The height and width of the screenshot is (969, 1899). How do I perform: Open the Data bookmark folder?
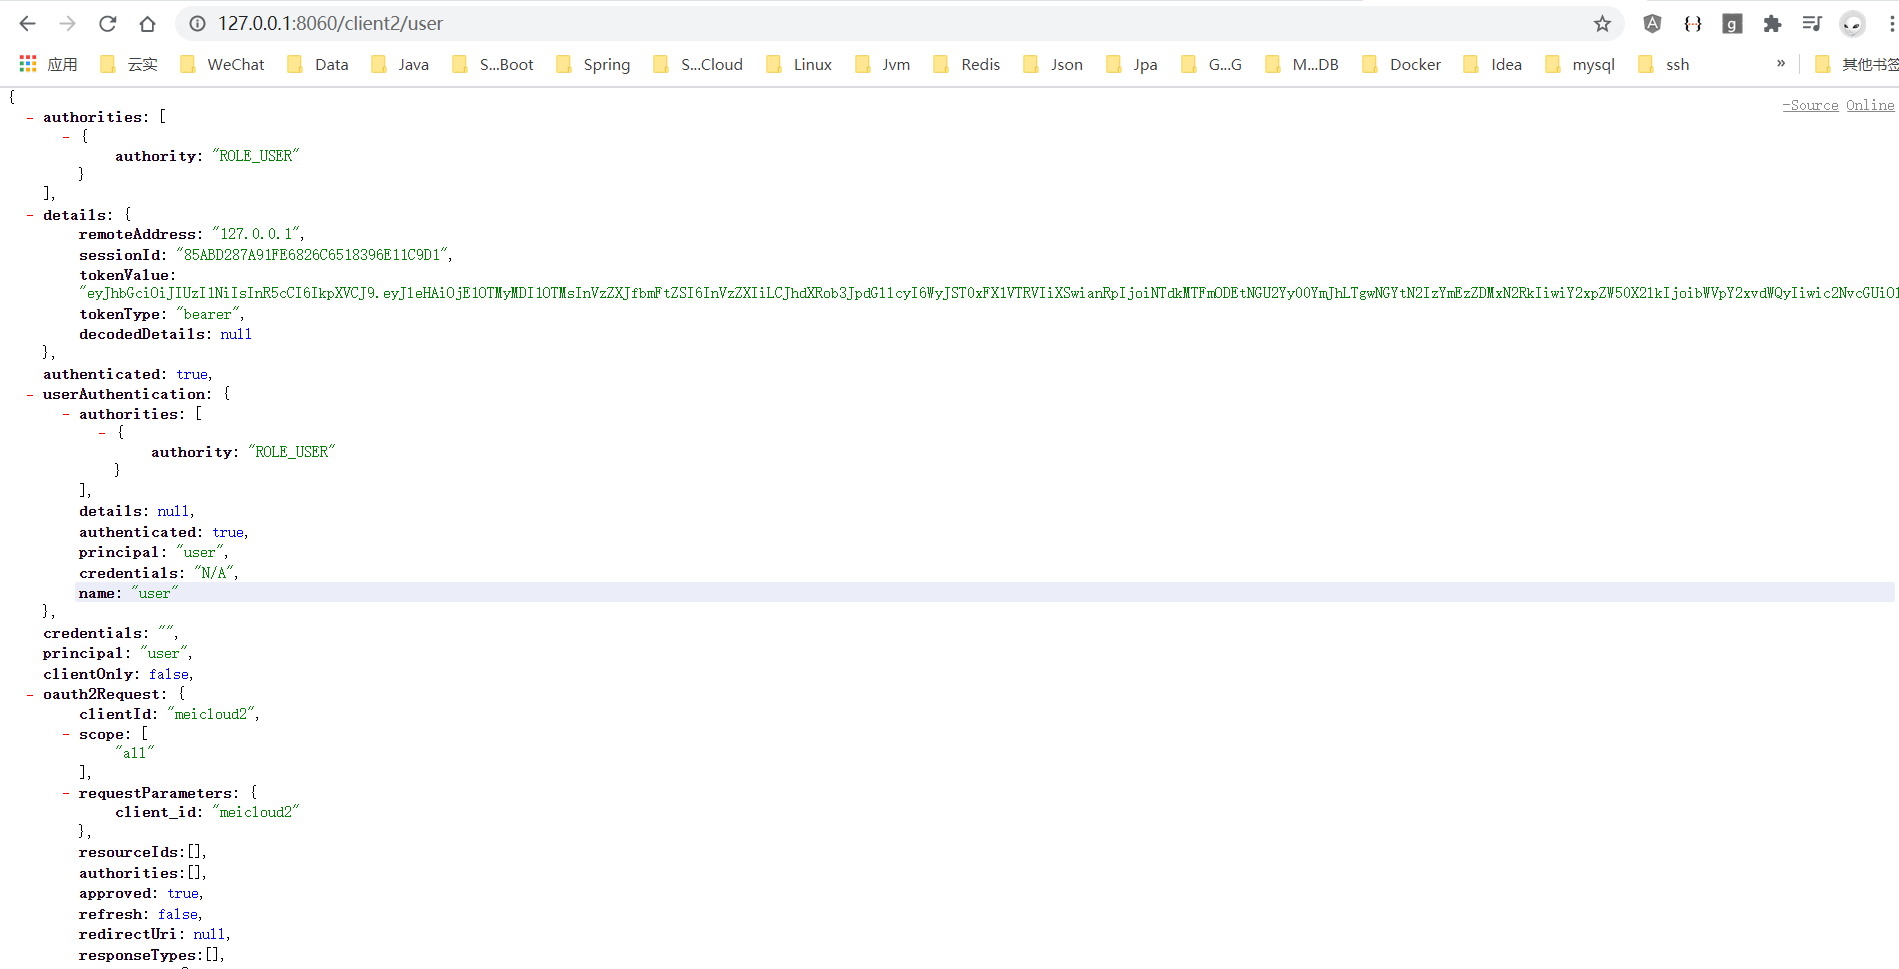pyautogui.click(x=318, y=64)
